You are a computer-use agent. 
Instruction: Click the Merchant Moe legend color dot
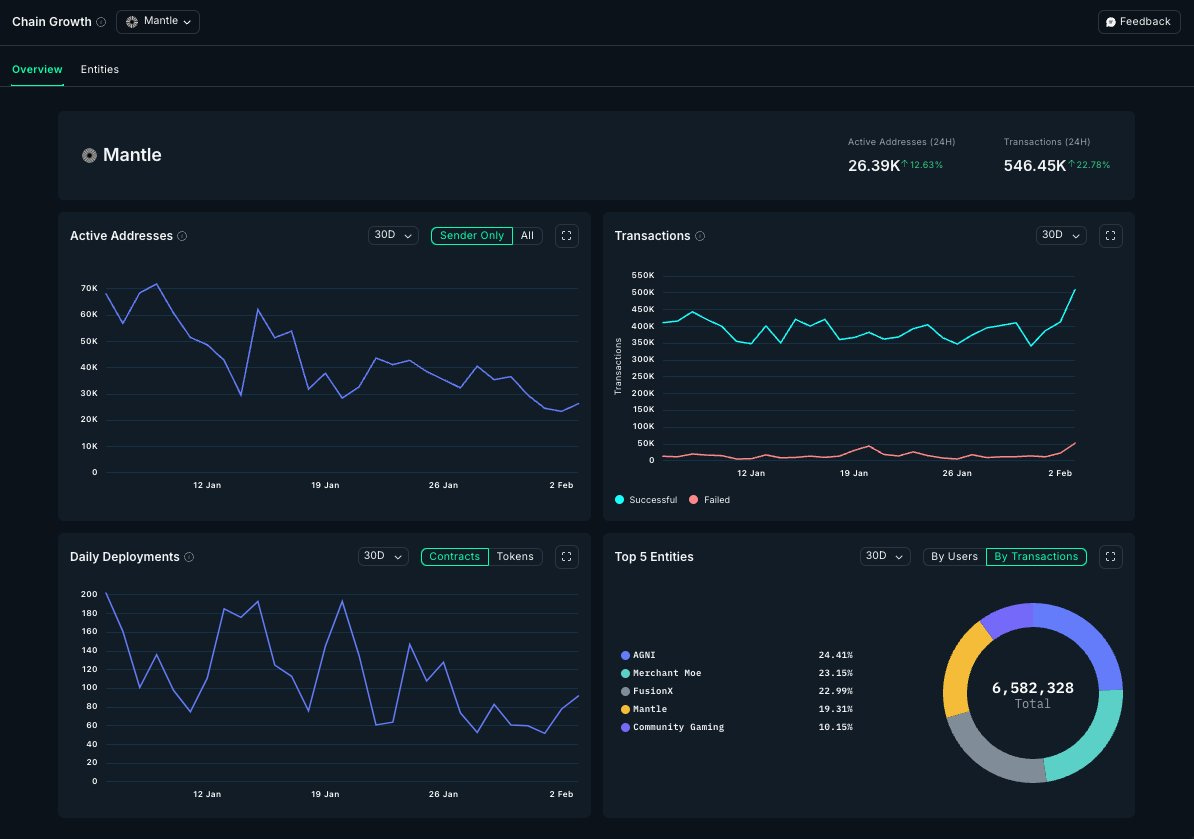(625, 673)
